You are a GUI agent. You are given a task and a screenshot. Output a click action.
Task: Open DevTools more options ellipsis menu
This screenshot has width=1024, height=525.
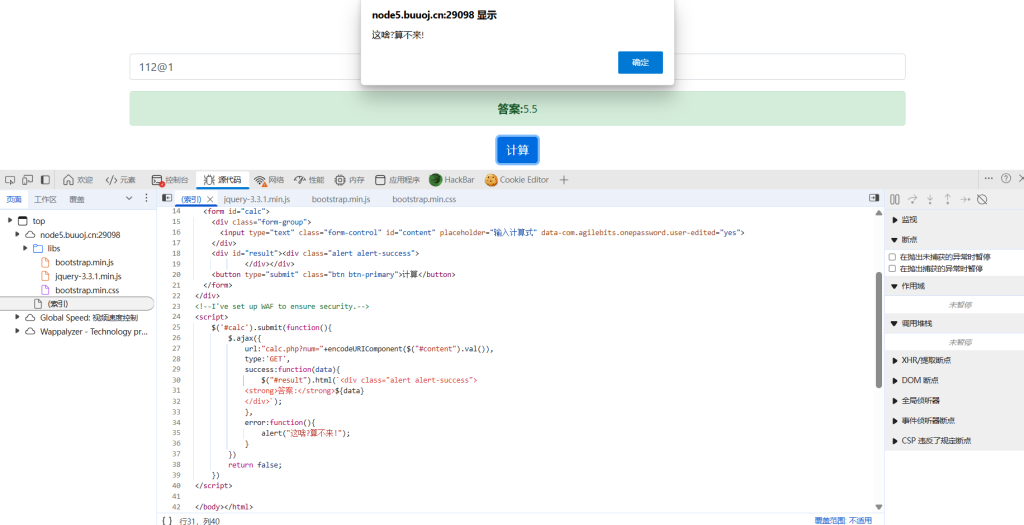(x=989, y=178)
